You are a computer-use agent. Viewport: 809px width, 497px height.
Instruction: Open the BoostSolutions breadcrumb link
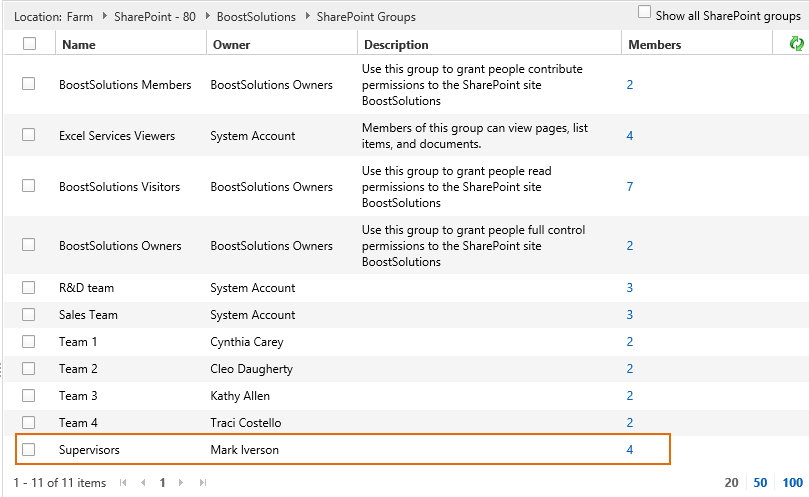tap(258, 17)
